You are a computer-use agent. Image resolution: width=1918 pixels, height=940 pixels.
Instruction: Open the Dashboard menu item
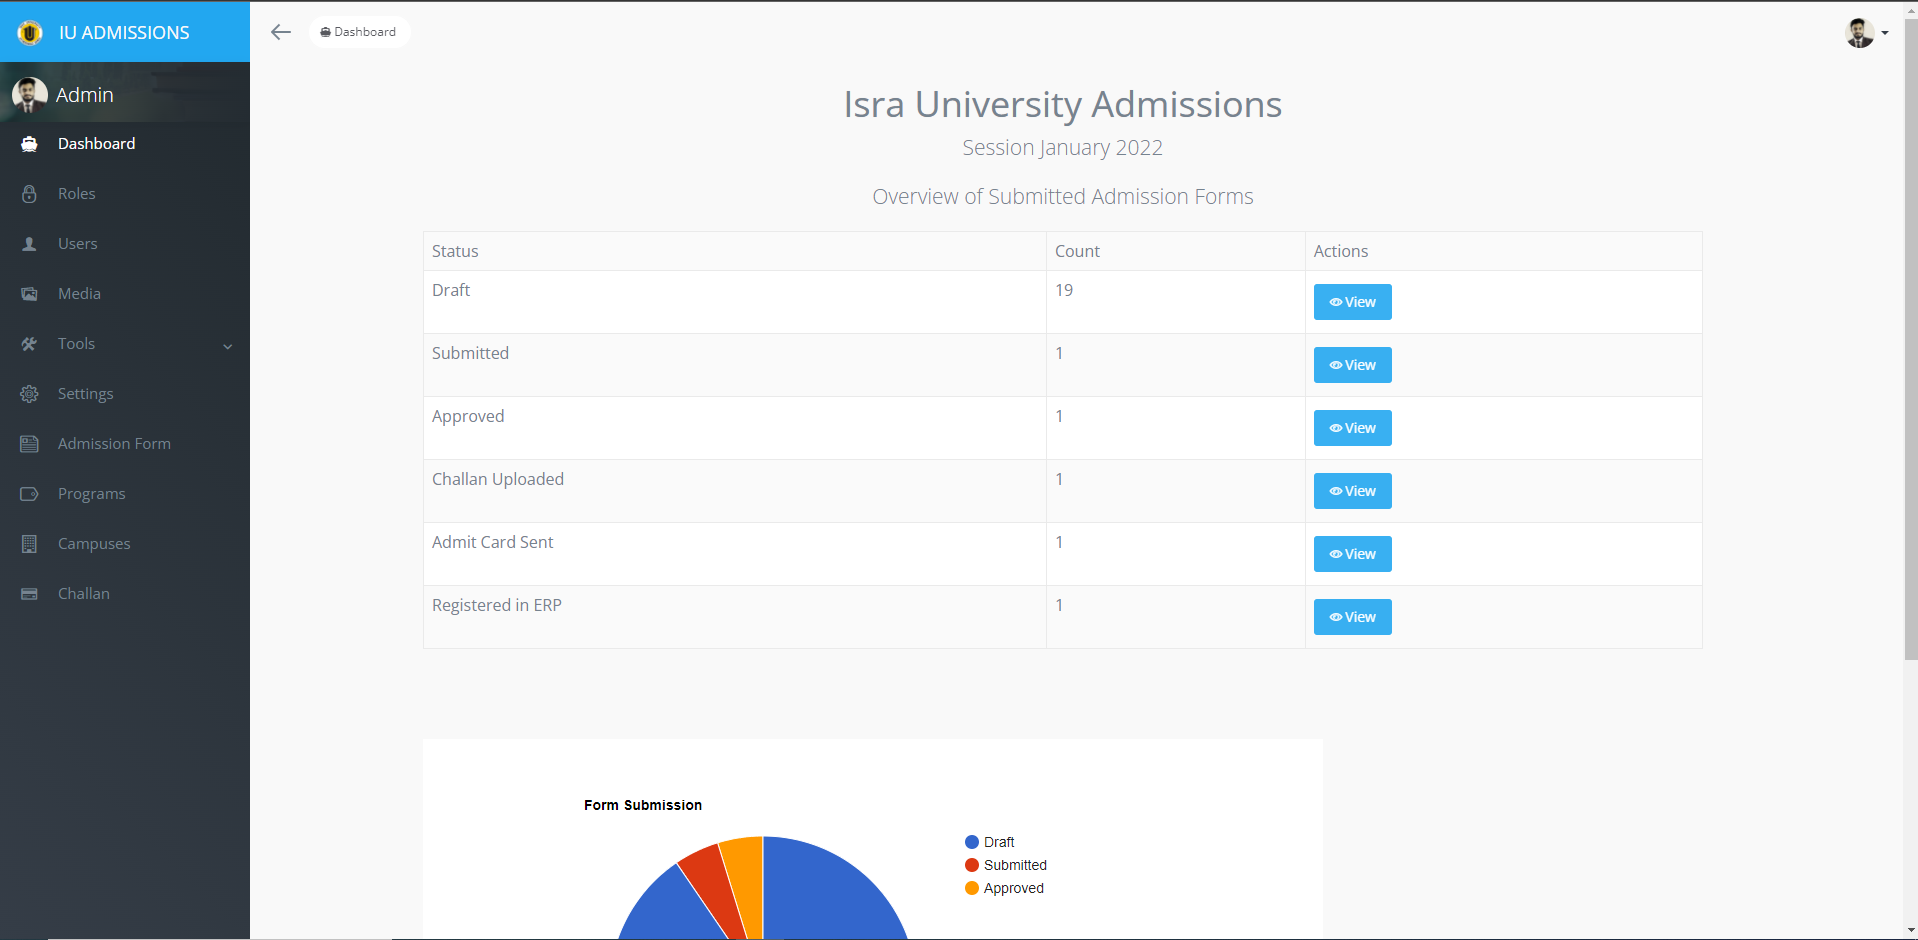point(125,144)
